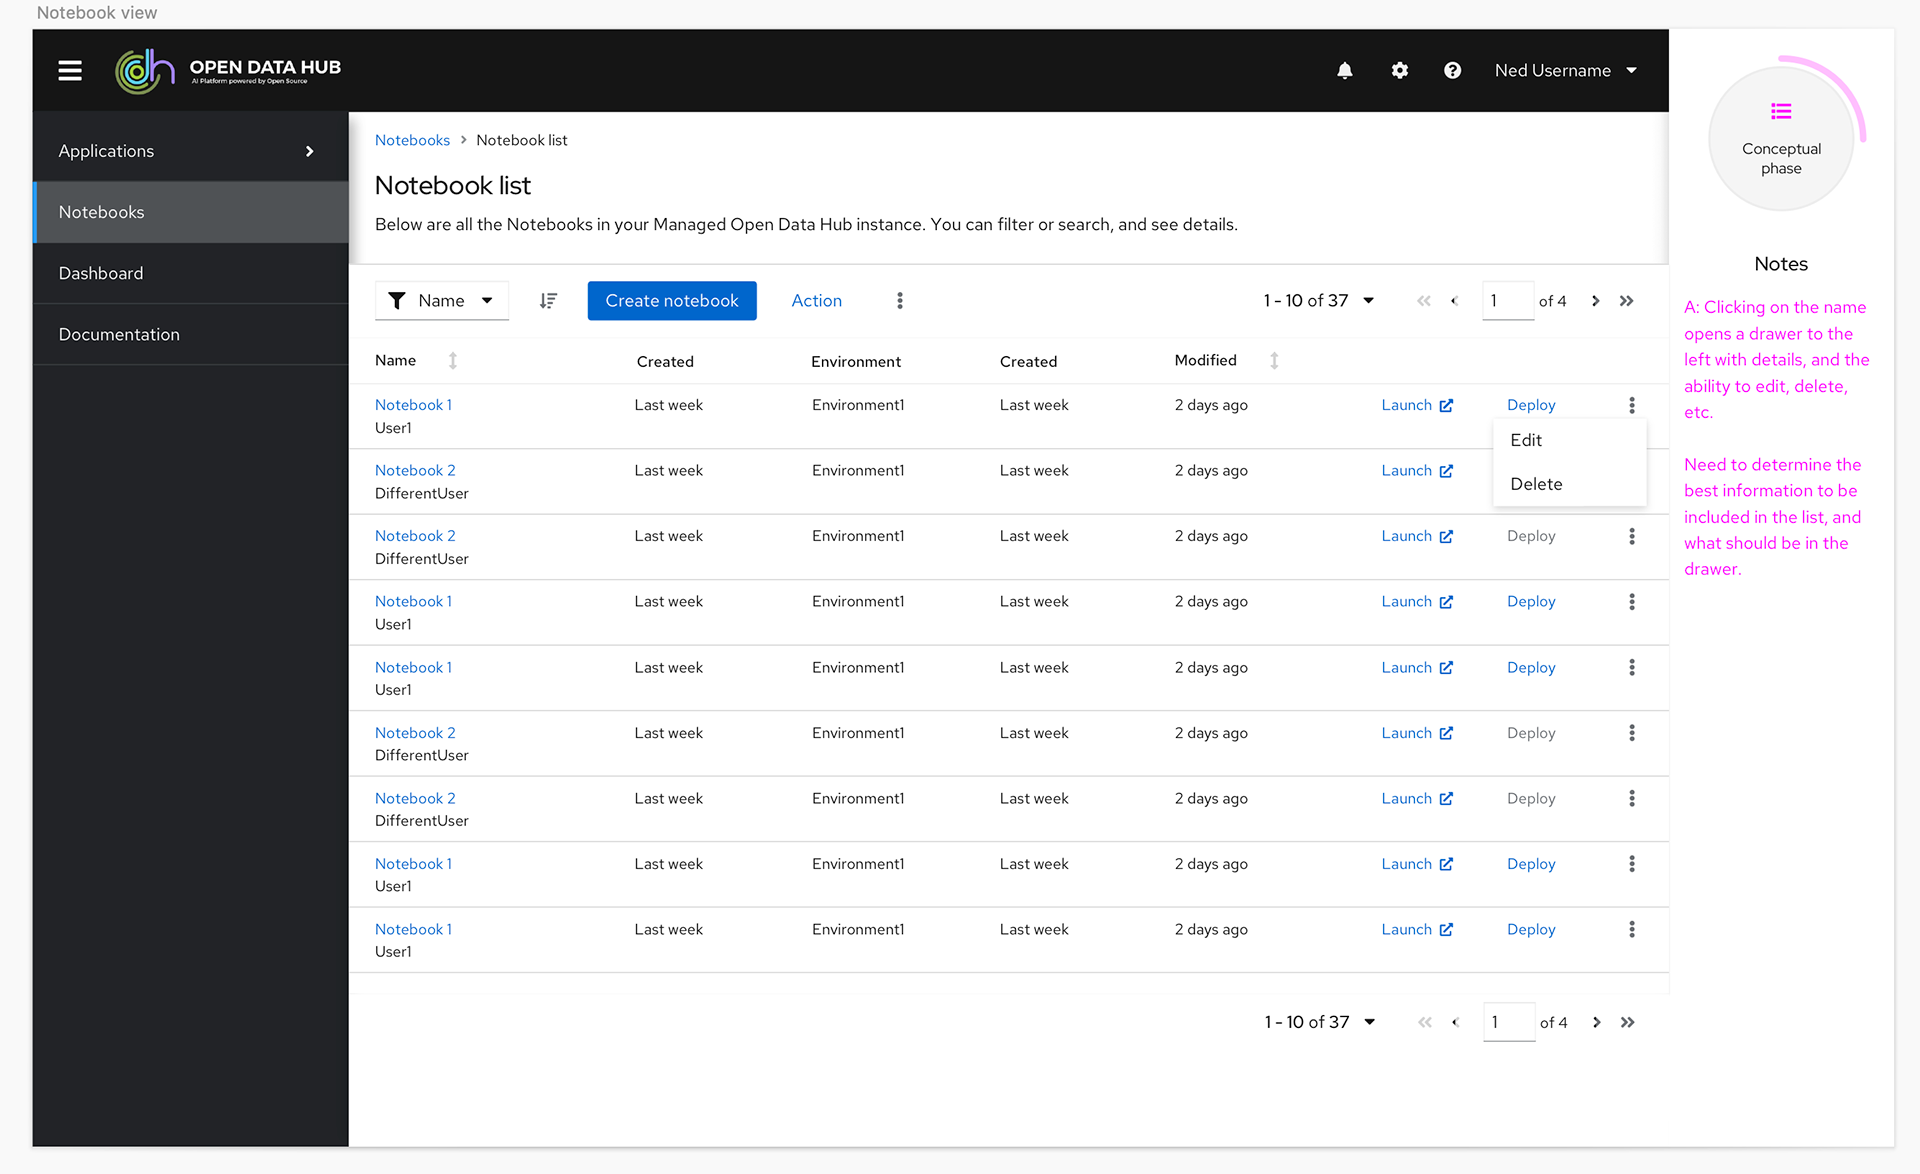
Task: Open help via the question mark icon
Action: tap(1453, 70)
